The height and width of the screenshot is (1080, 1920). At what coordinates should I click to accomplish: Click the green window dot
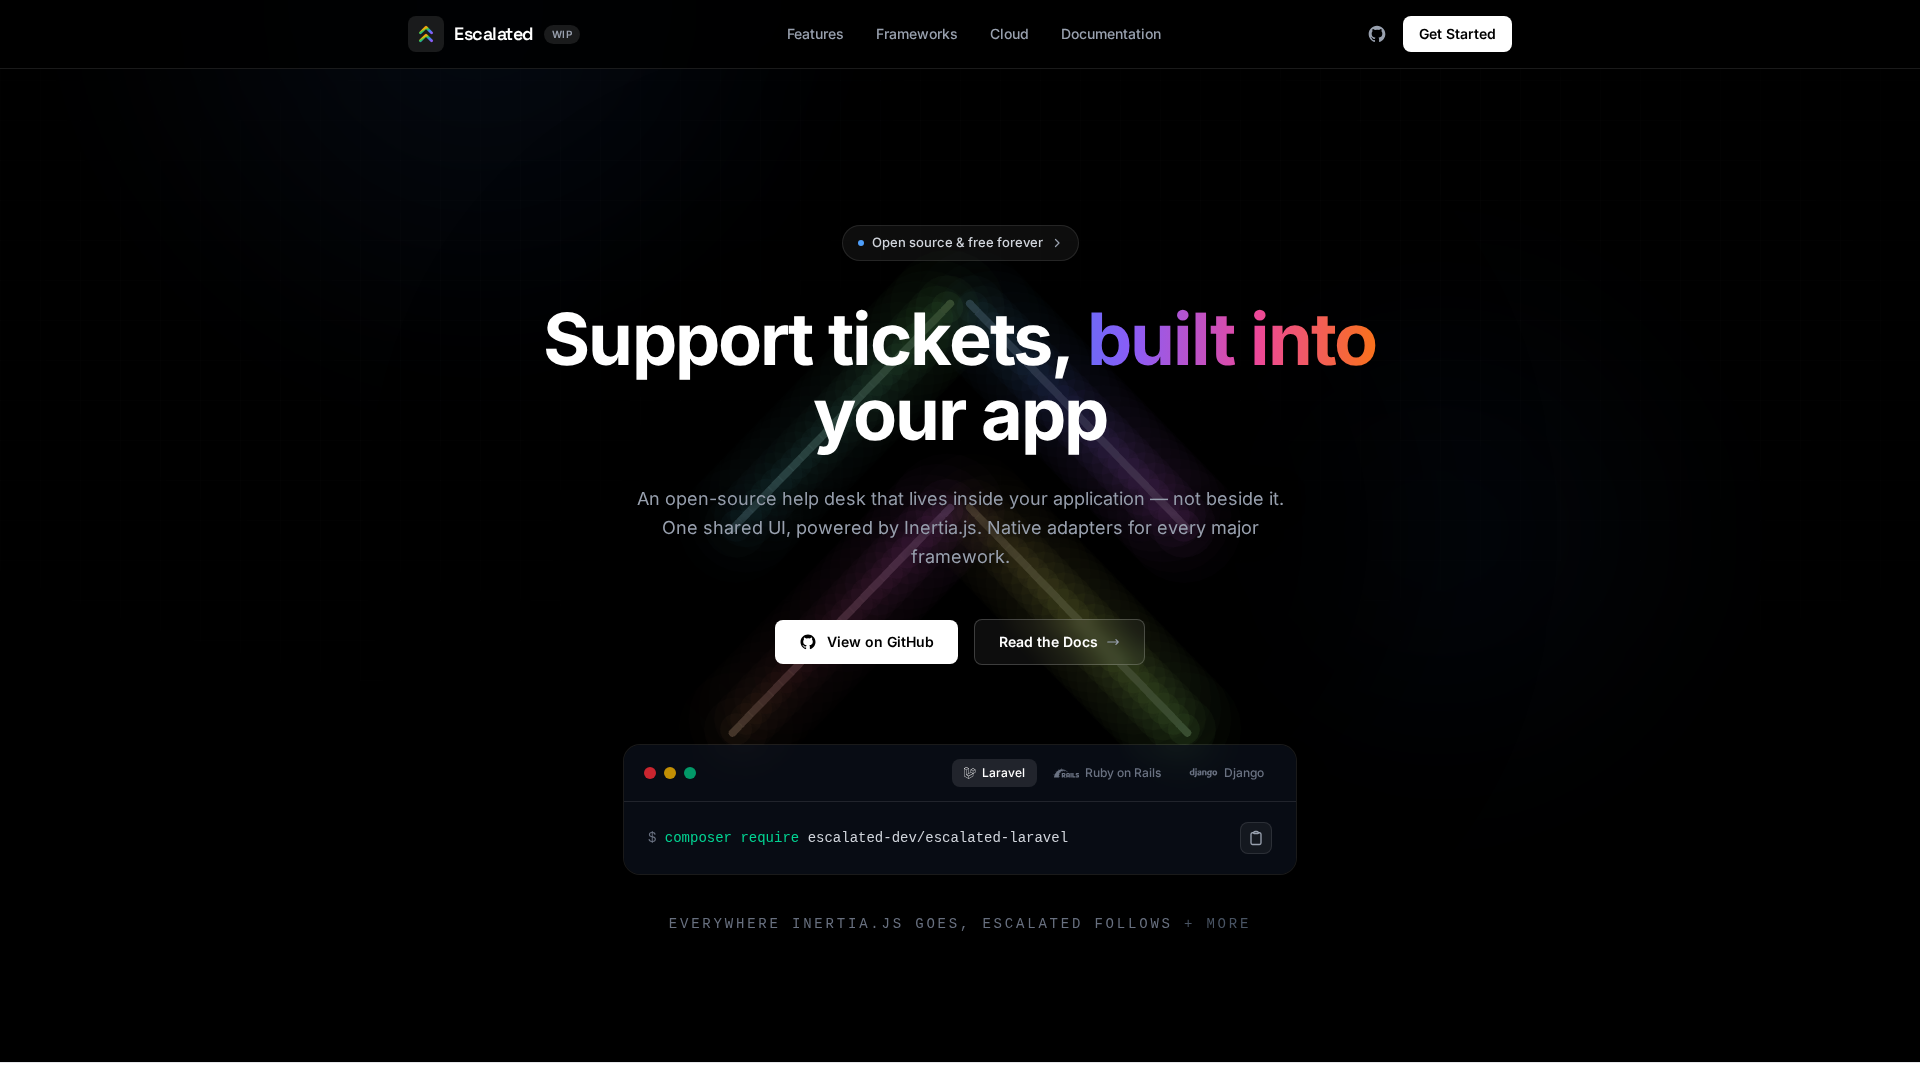(690, 773)
